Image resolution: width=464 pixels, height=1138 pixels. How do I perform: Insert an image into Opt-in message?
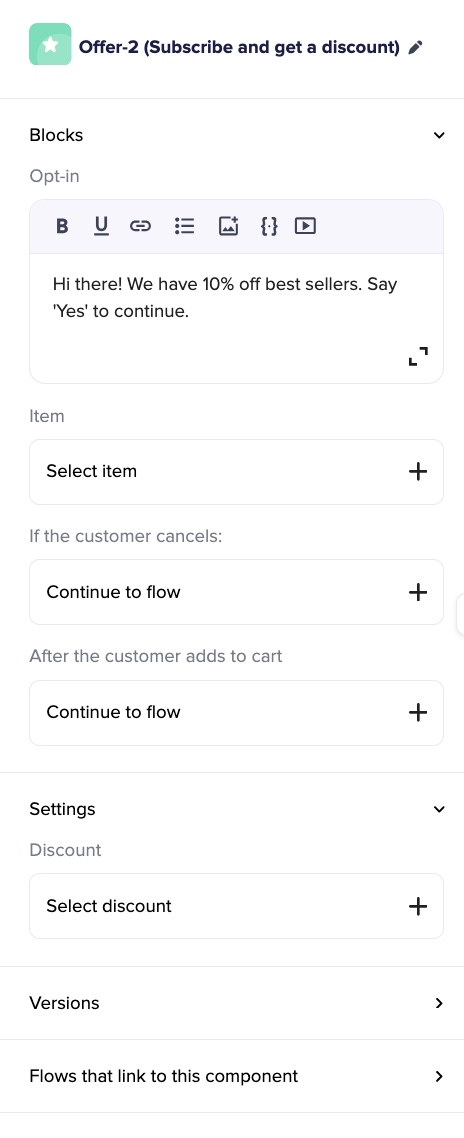tap(229, 226)
